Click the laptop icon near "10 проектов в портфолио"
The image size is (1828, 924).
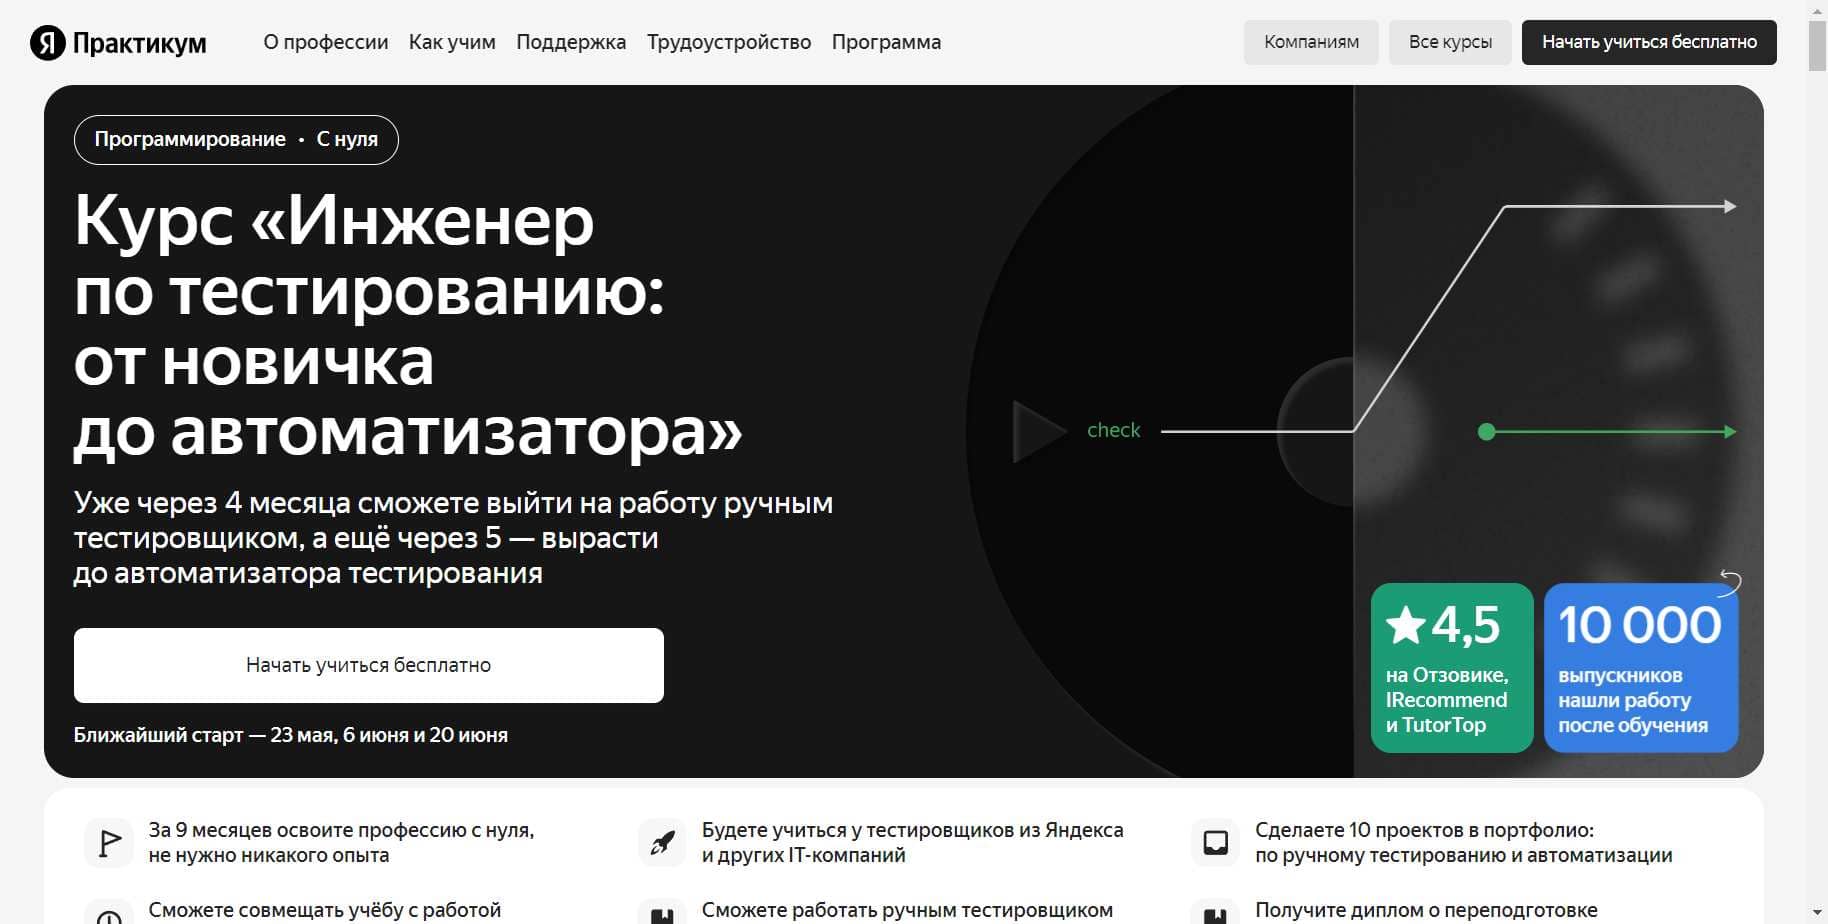click(1216, 841)
